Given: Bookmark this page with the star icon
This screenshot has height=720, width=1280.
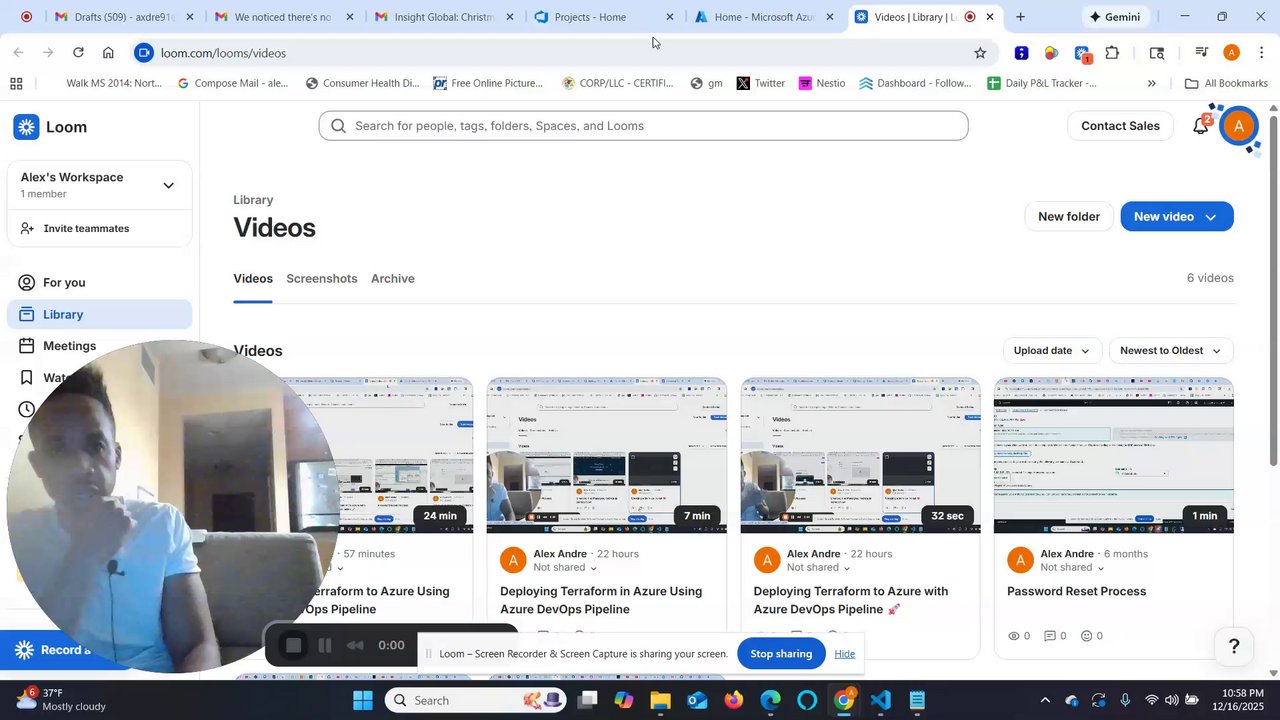Looking at the screenshot, I should (980, 53).
